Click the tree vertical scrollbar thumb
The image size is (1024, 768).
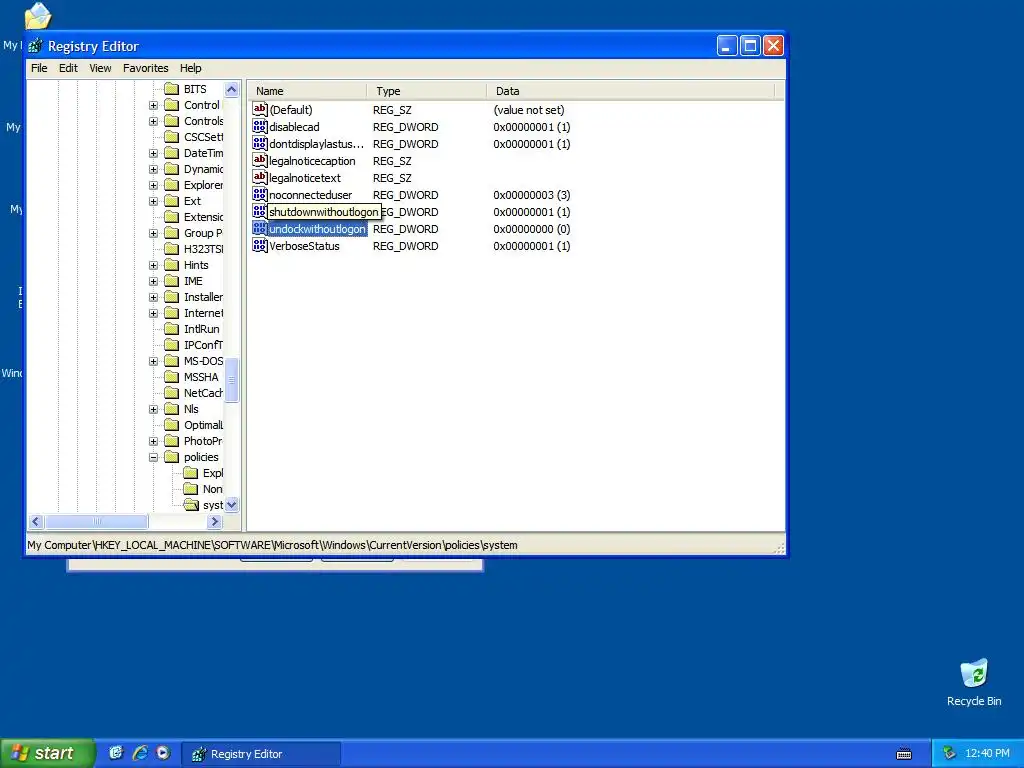coord(232,379)
